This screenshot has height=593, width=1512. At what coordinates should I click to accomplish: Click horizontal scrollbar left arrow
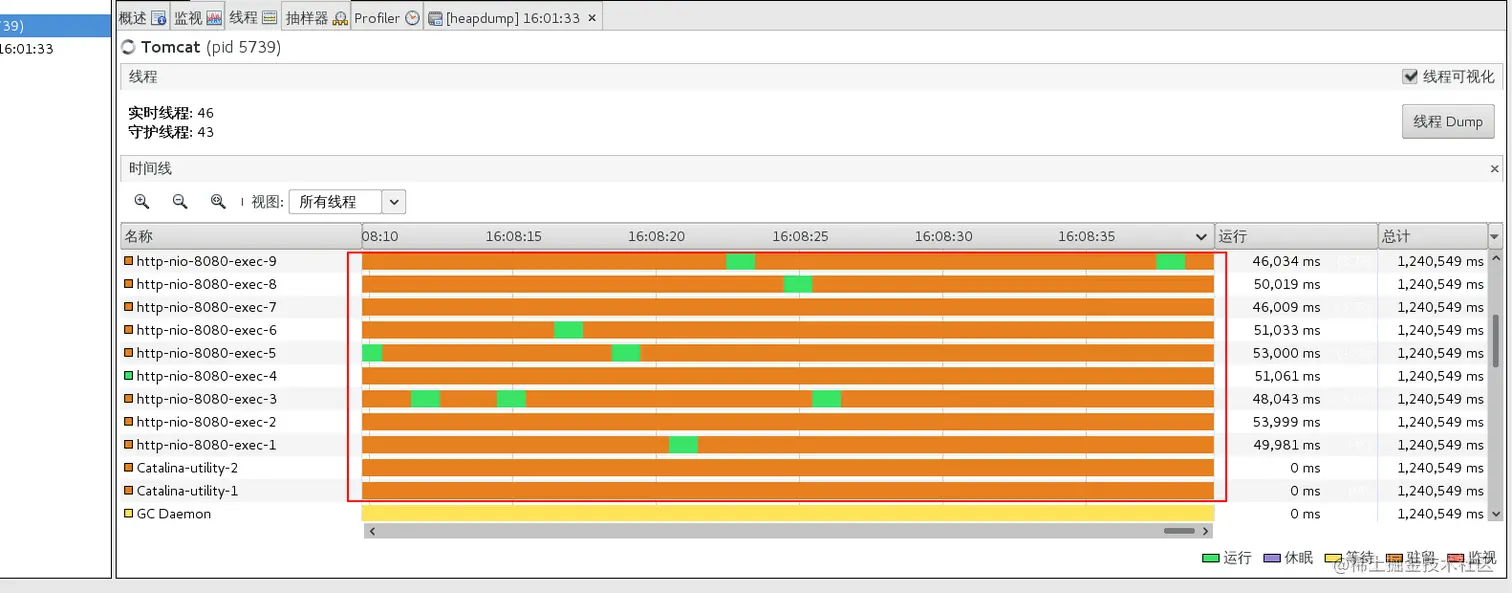tap(372, 531)
